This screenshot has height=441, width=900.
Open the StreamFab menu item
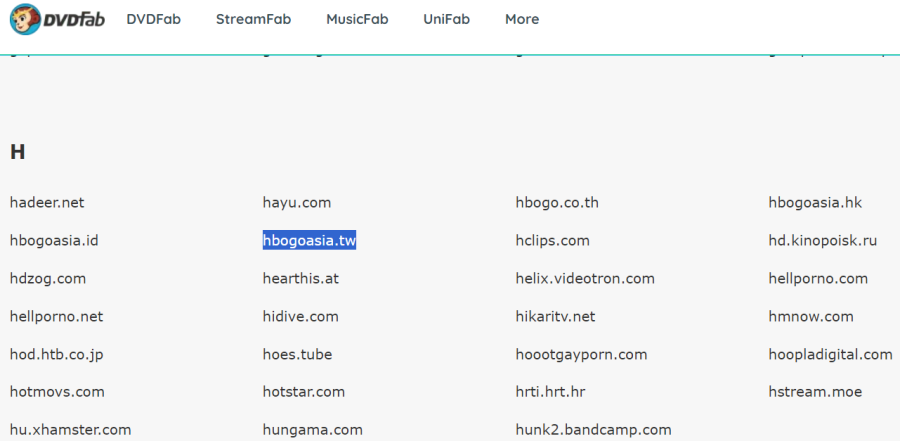tap(254, 20)
